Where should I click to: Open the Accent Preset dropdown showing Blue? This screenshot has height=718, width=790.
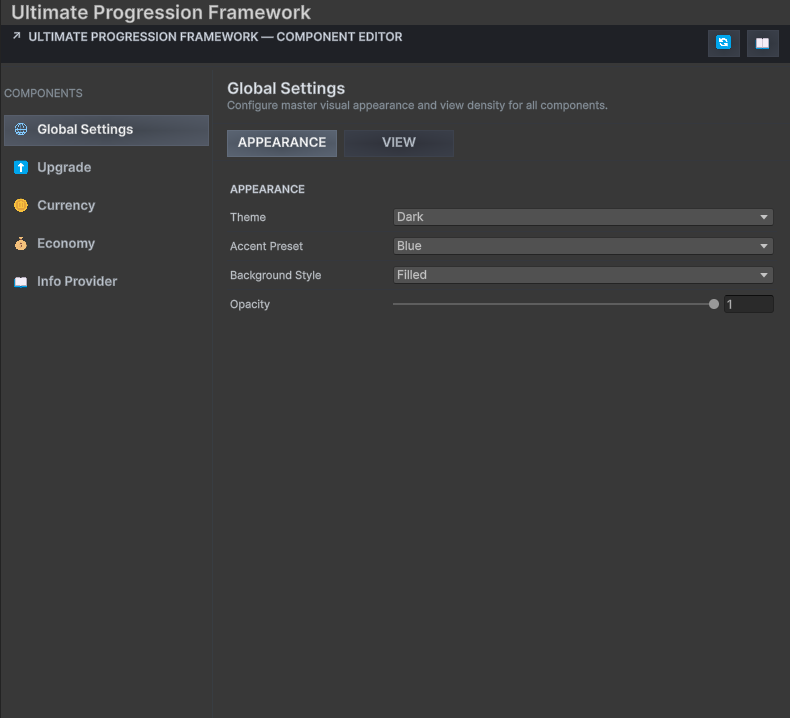583,246
